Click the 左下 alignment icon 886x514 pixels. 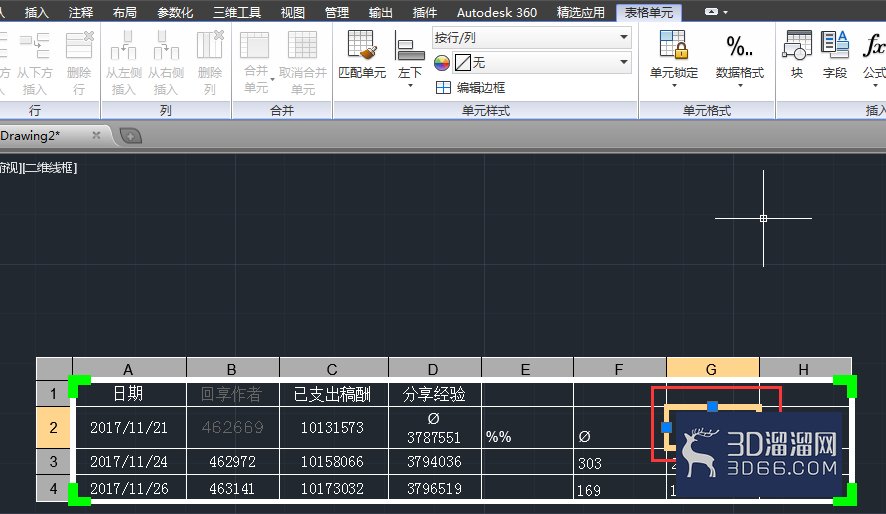click(410, 47)
